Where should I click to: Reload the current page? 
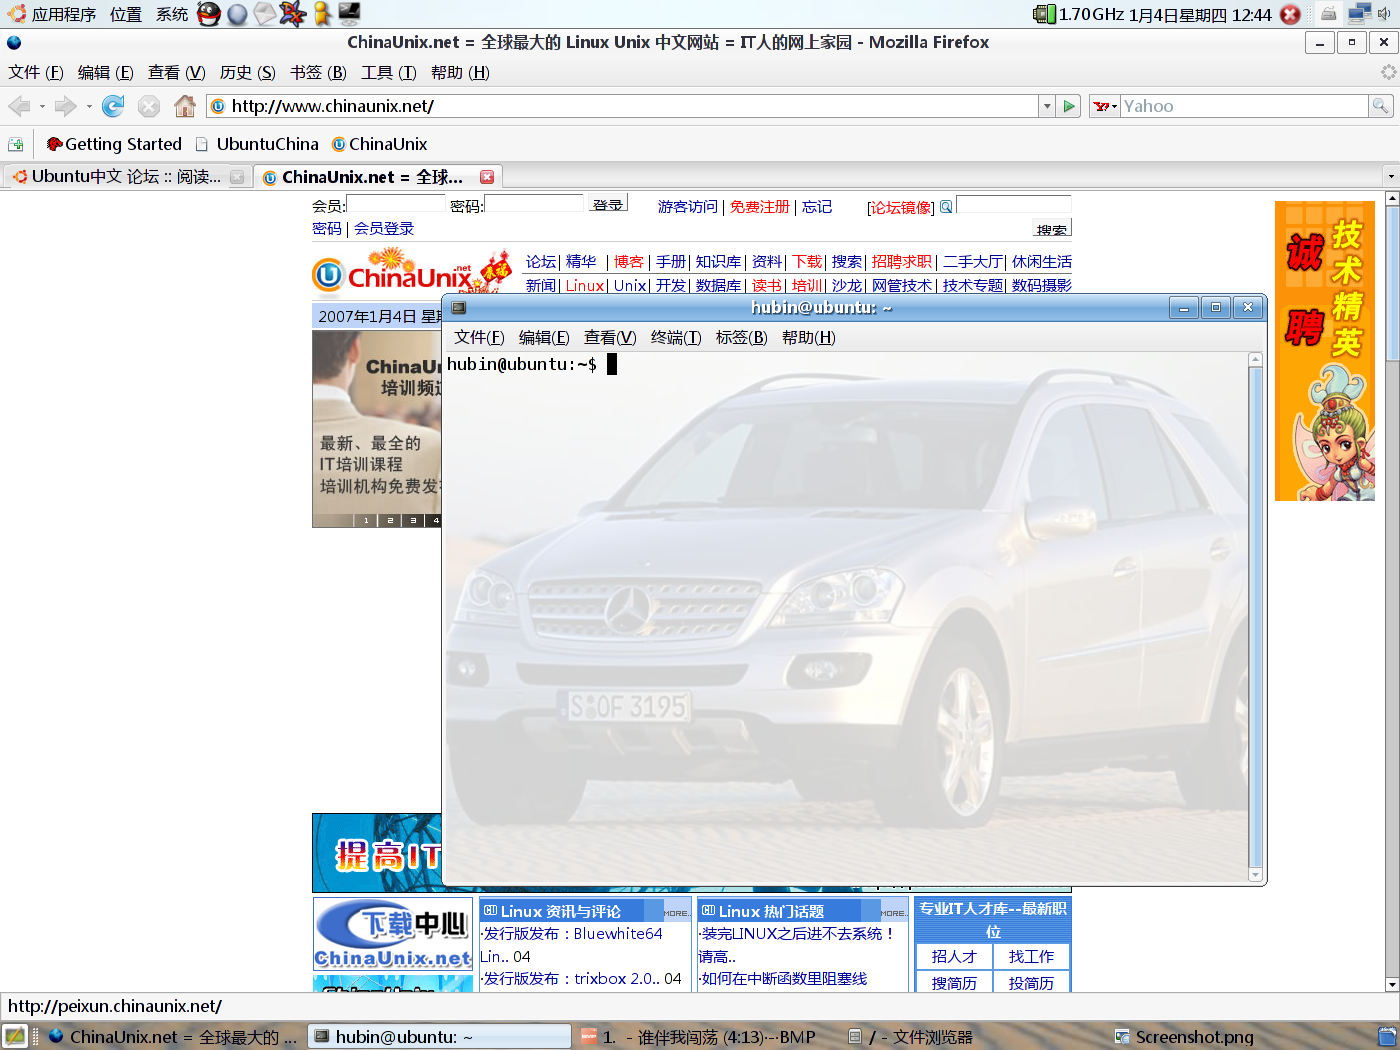tap(114, 106)
